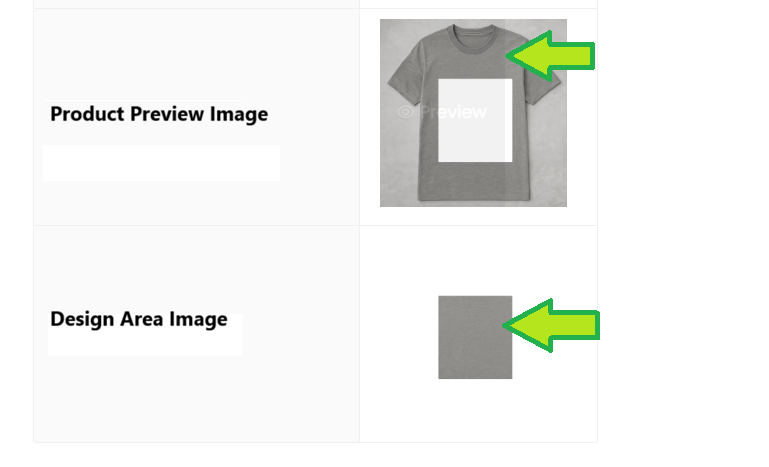This screenshot has width=769, height=467.
Task: Click the eye icon beside Preview
Action: (405, 112)
